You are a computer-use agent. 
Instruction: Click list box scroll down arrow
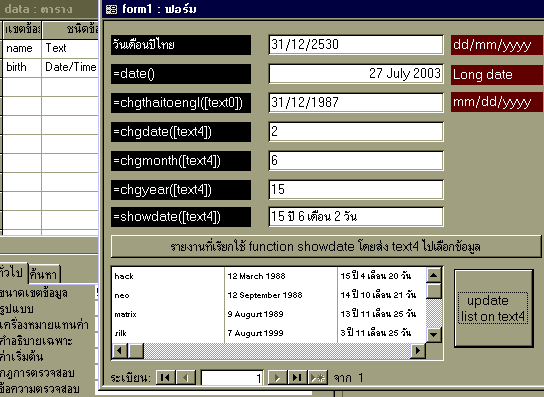tap(433, 335)
